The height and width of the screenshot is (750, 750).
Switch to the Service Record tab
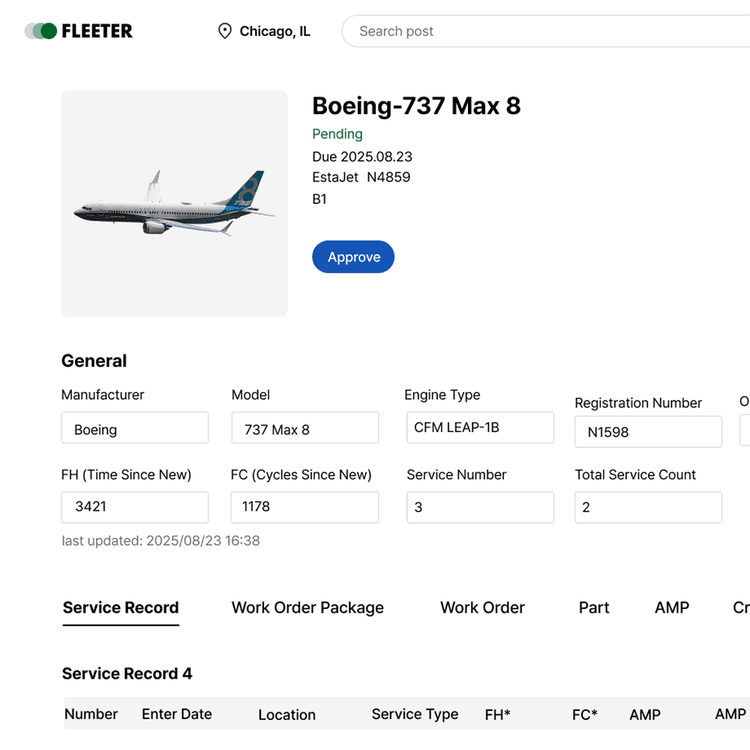[x=120, y=607]
